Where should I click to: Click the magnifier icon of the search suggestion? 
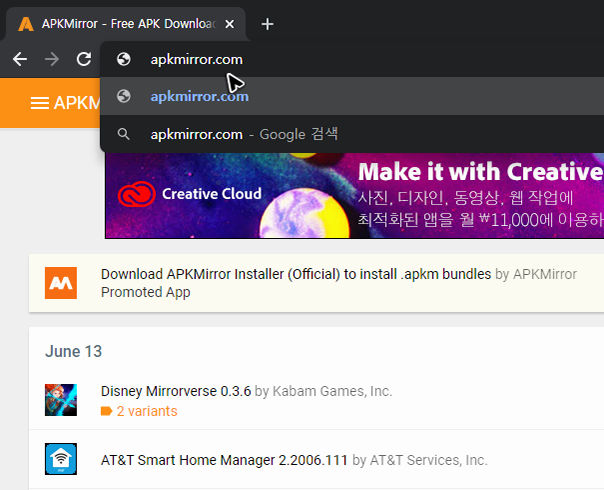point(124,134)
